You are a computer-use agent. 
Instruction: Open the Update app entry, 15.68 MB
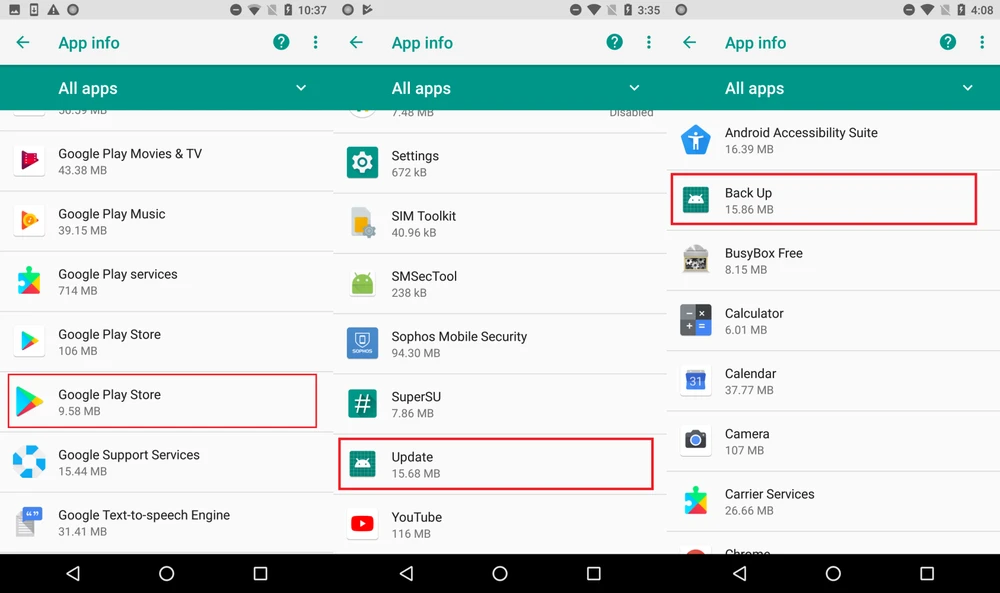tap(495, 464)
